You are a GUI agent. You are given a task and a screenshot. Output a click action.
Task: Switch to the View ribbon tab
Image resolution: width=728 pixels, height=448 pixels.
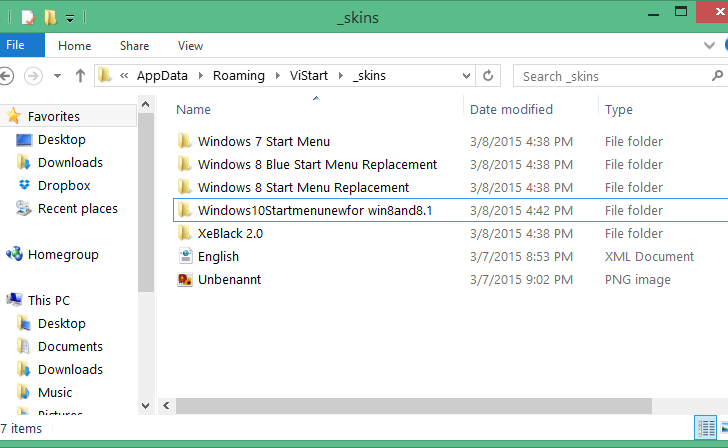click(x=190, y=45)
